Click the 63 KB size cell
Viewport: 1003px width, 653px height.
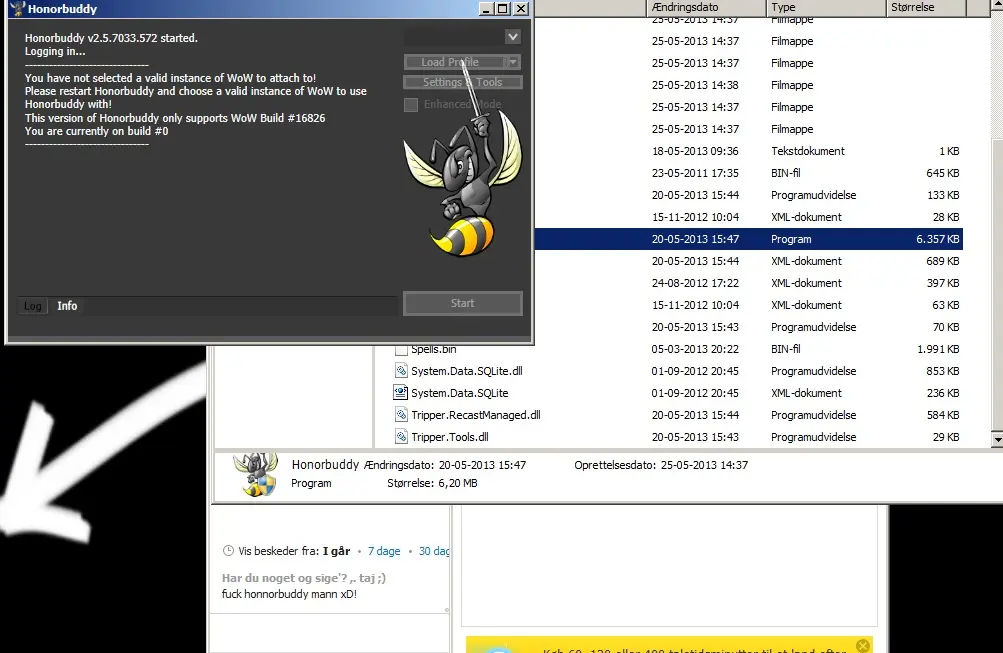[946, 305]
